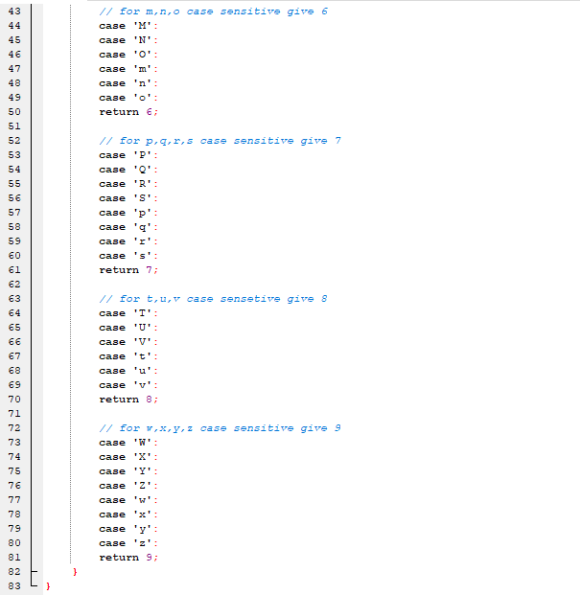This screenshot has height=595, width=580.
Task: Click line number 72 in the gutter
Action: tap(14, 428)
